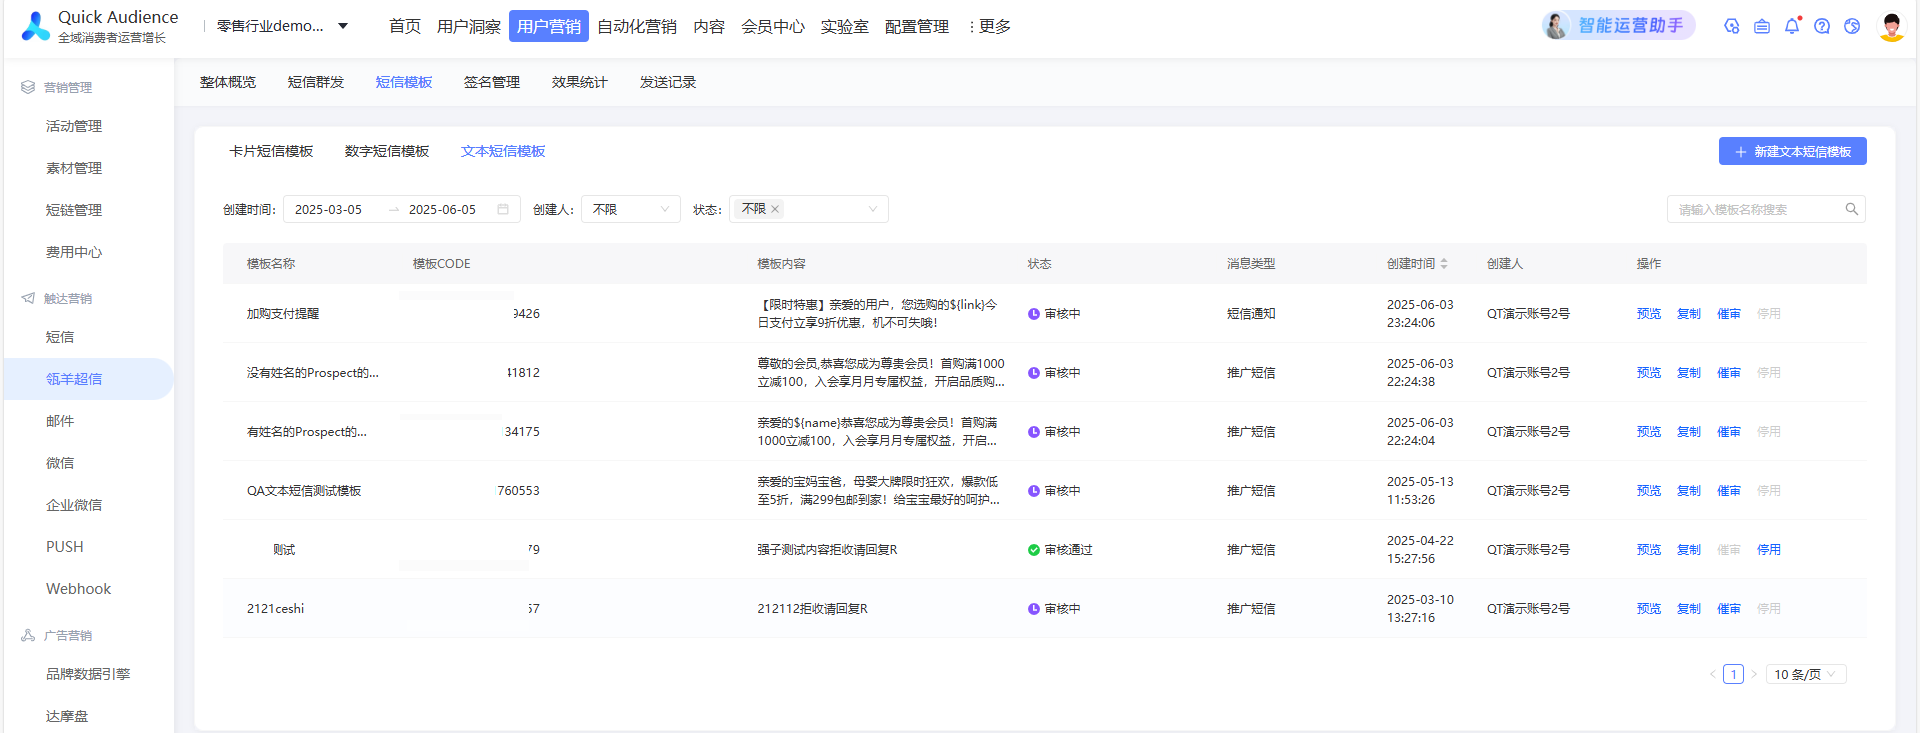Viewport: 1920px width, 733px height.
Task: Open 邮件 in the sidebar
Action: 60,421
